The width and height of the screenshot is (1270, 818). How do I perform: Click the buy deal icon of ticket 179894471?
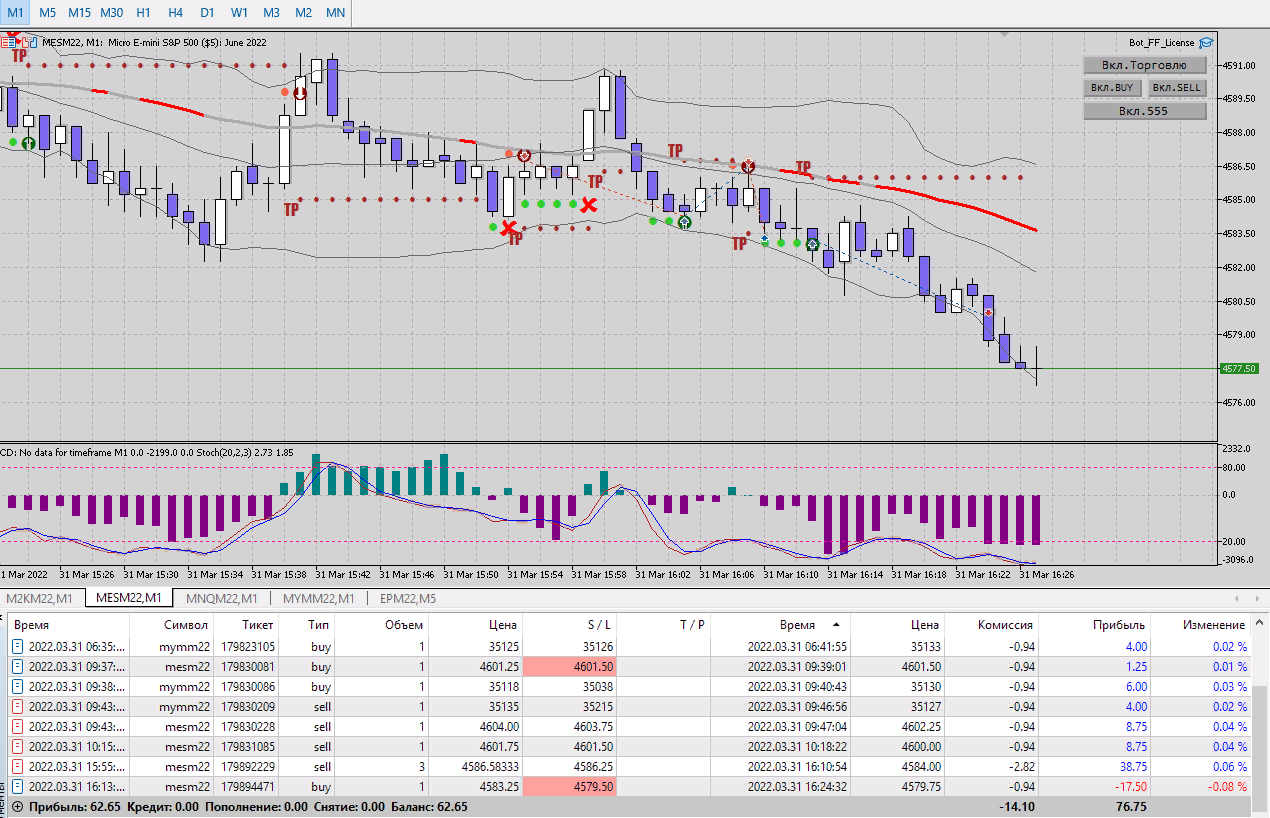pyautogui.click(x=18, y=787)
